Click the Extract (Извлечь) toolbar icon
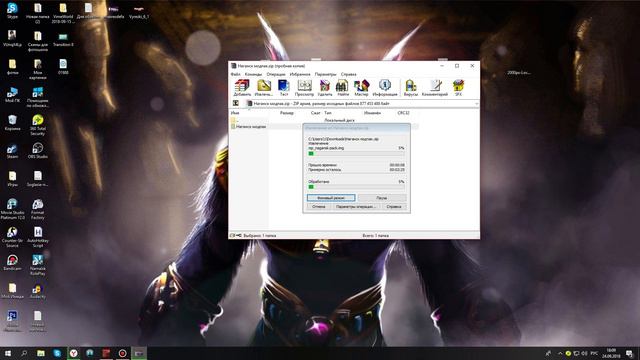640x360 pixels. tap(264, 87)
